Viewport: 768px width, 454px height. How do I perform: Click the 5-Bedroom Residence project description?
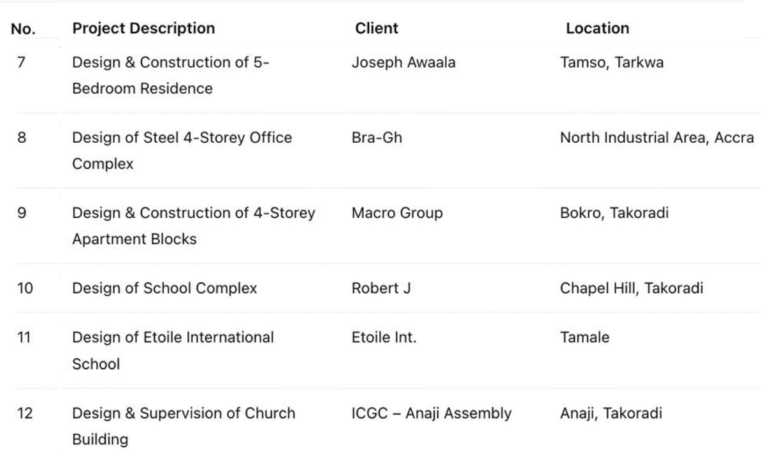(x=171, y=75)
